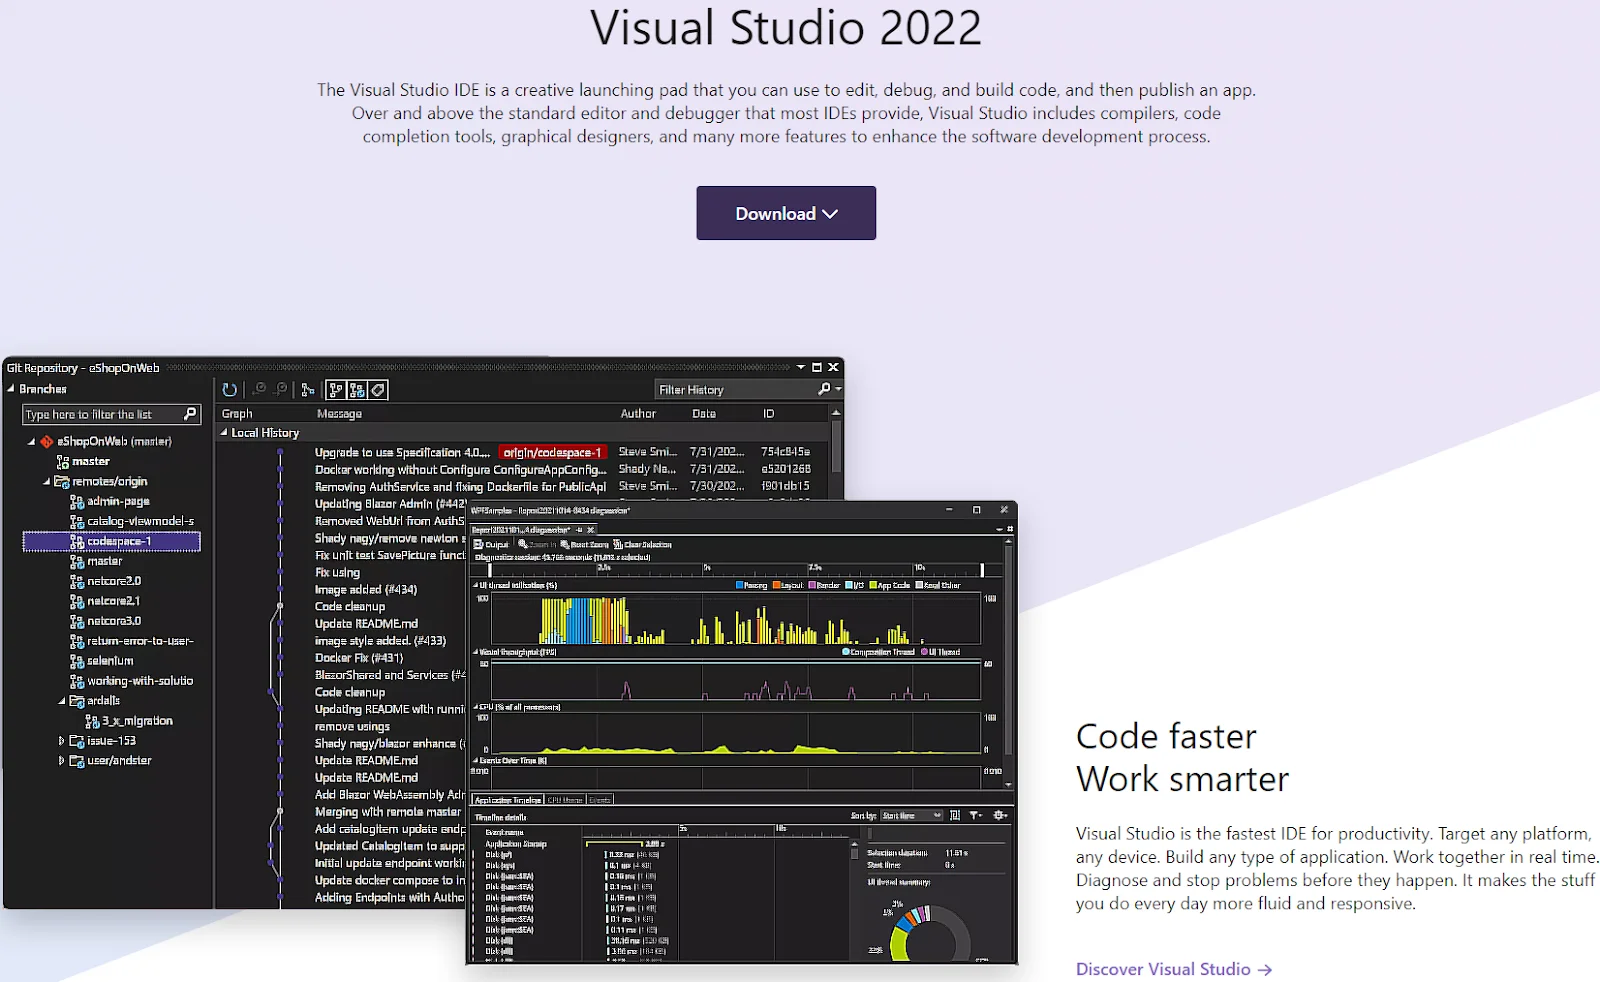Viewport: 1600px width, 982px height.
Task: Click the filter icon in Timeline details
Action: (x=976, y=816)
